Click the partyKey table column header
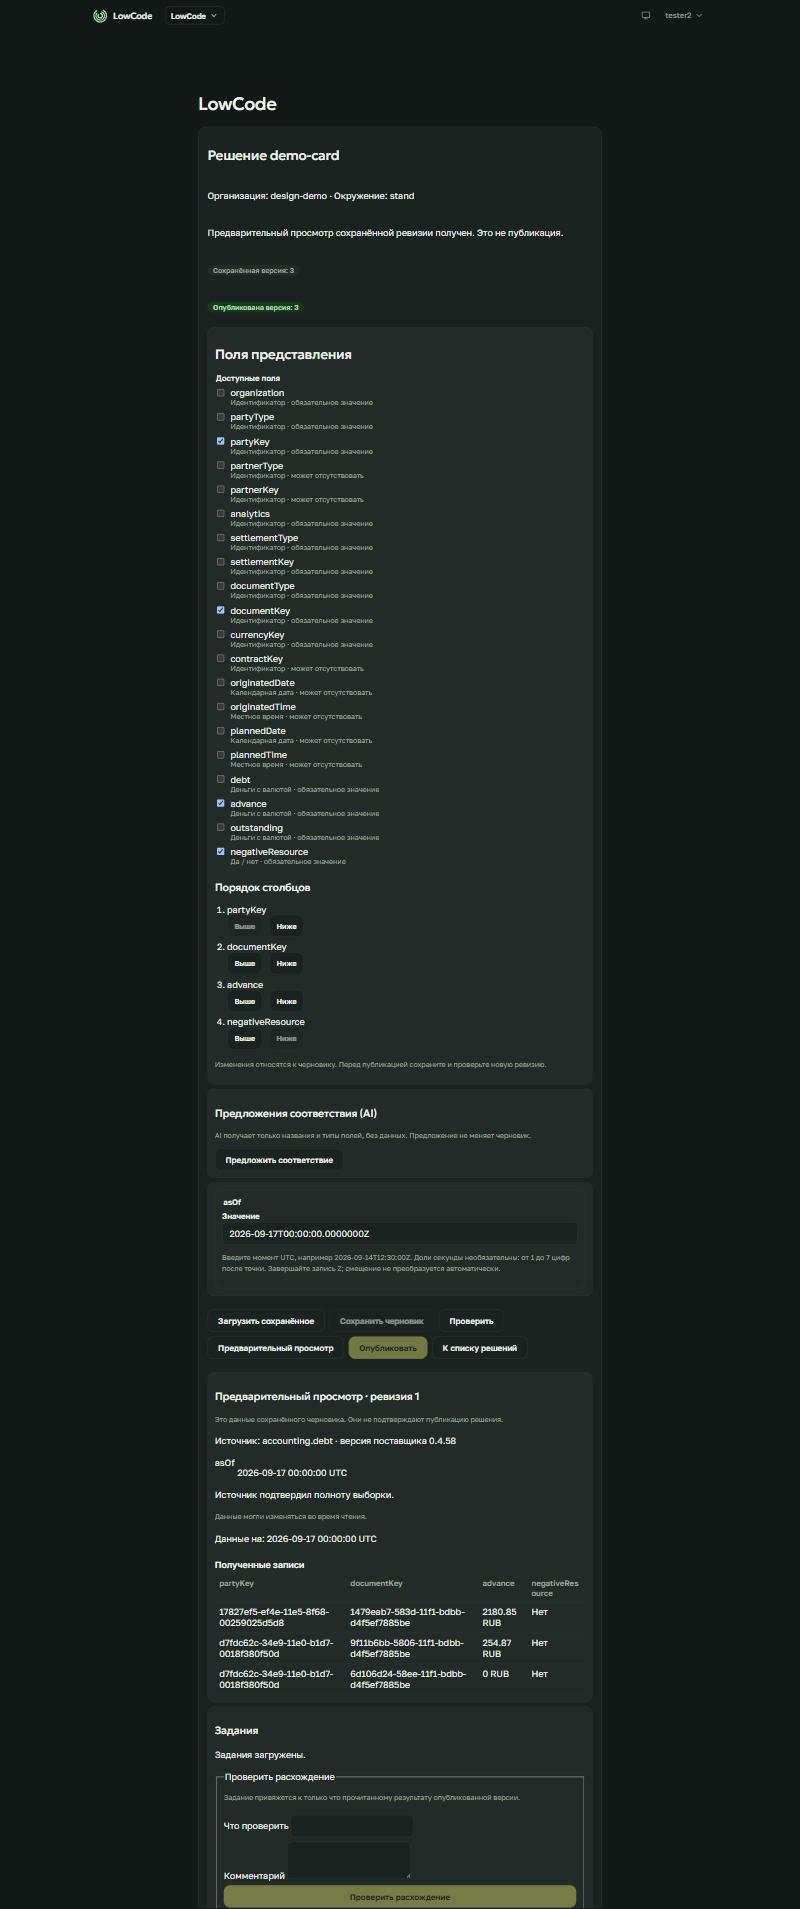Screen dimensions: 800x1909 [x=237, y=1583]
